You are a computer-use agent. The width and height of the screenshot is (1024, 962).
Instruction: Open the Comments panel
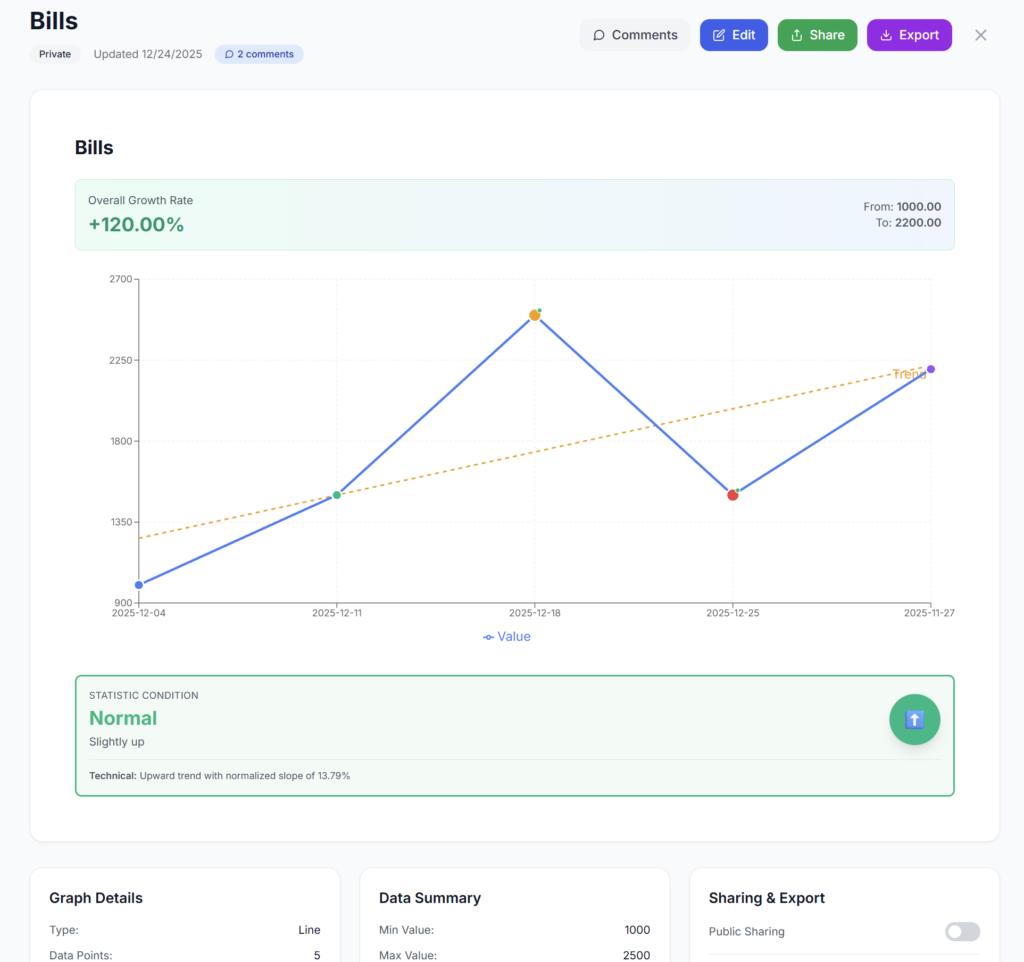pyautogui.click(x=634, y=35)
